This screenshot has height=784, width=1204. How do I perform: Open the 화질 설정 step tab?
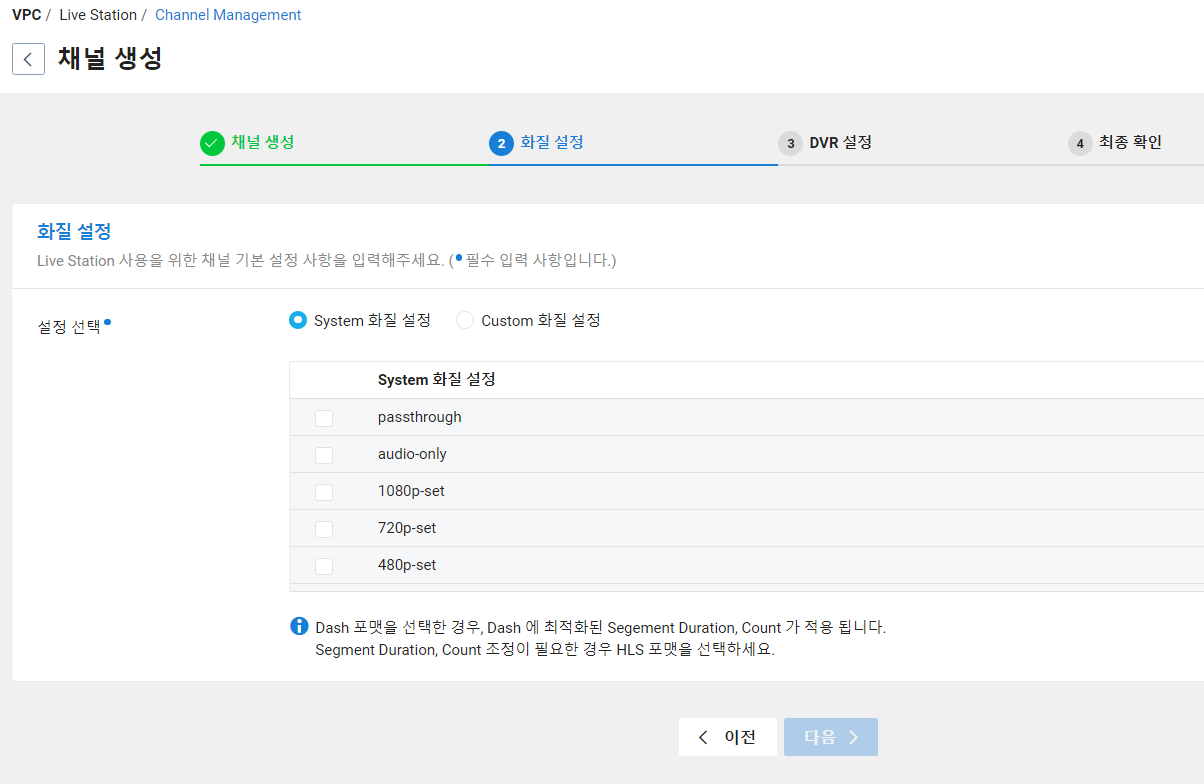coord(552,142)
